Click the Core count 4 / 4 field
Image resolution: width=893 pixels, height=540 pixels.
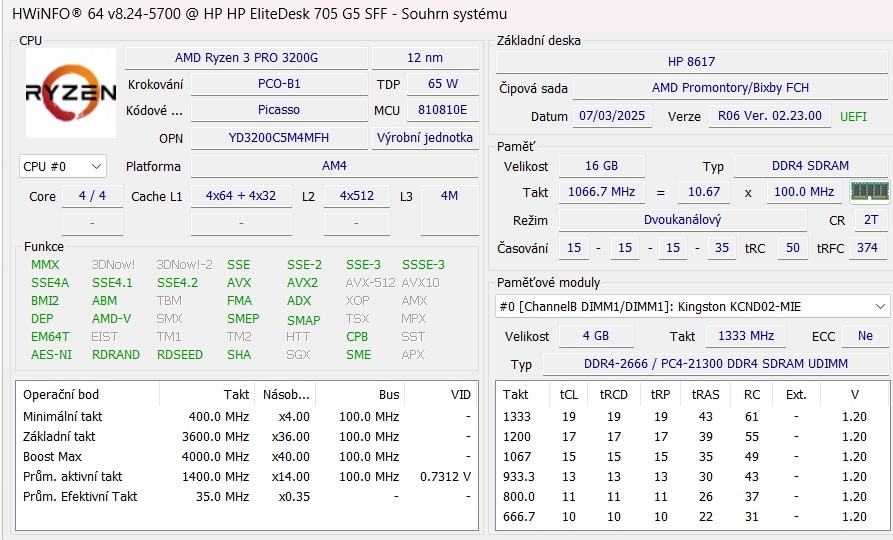pyautogui.click(x=92, y=196)
